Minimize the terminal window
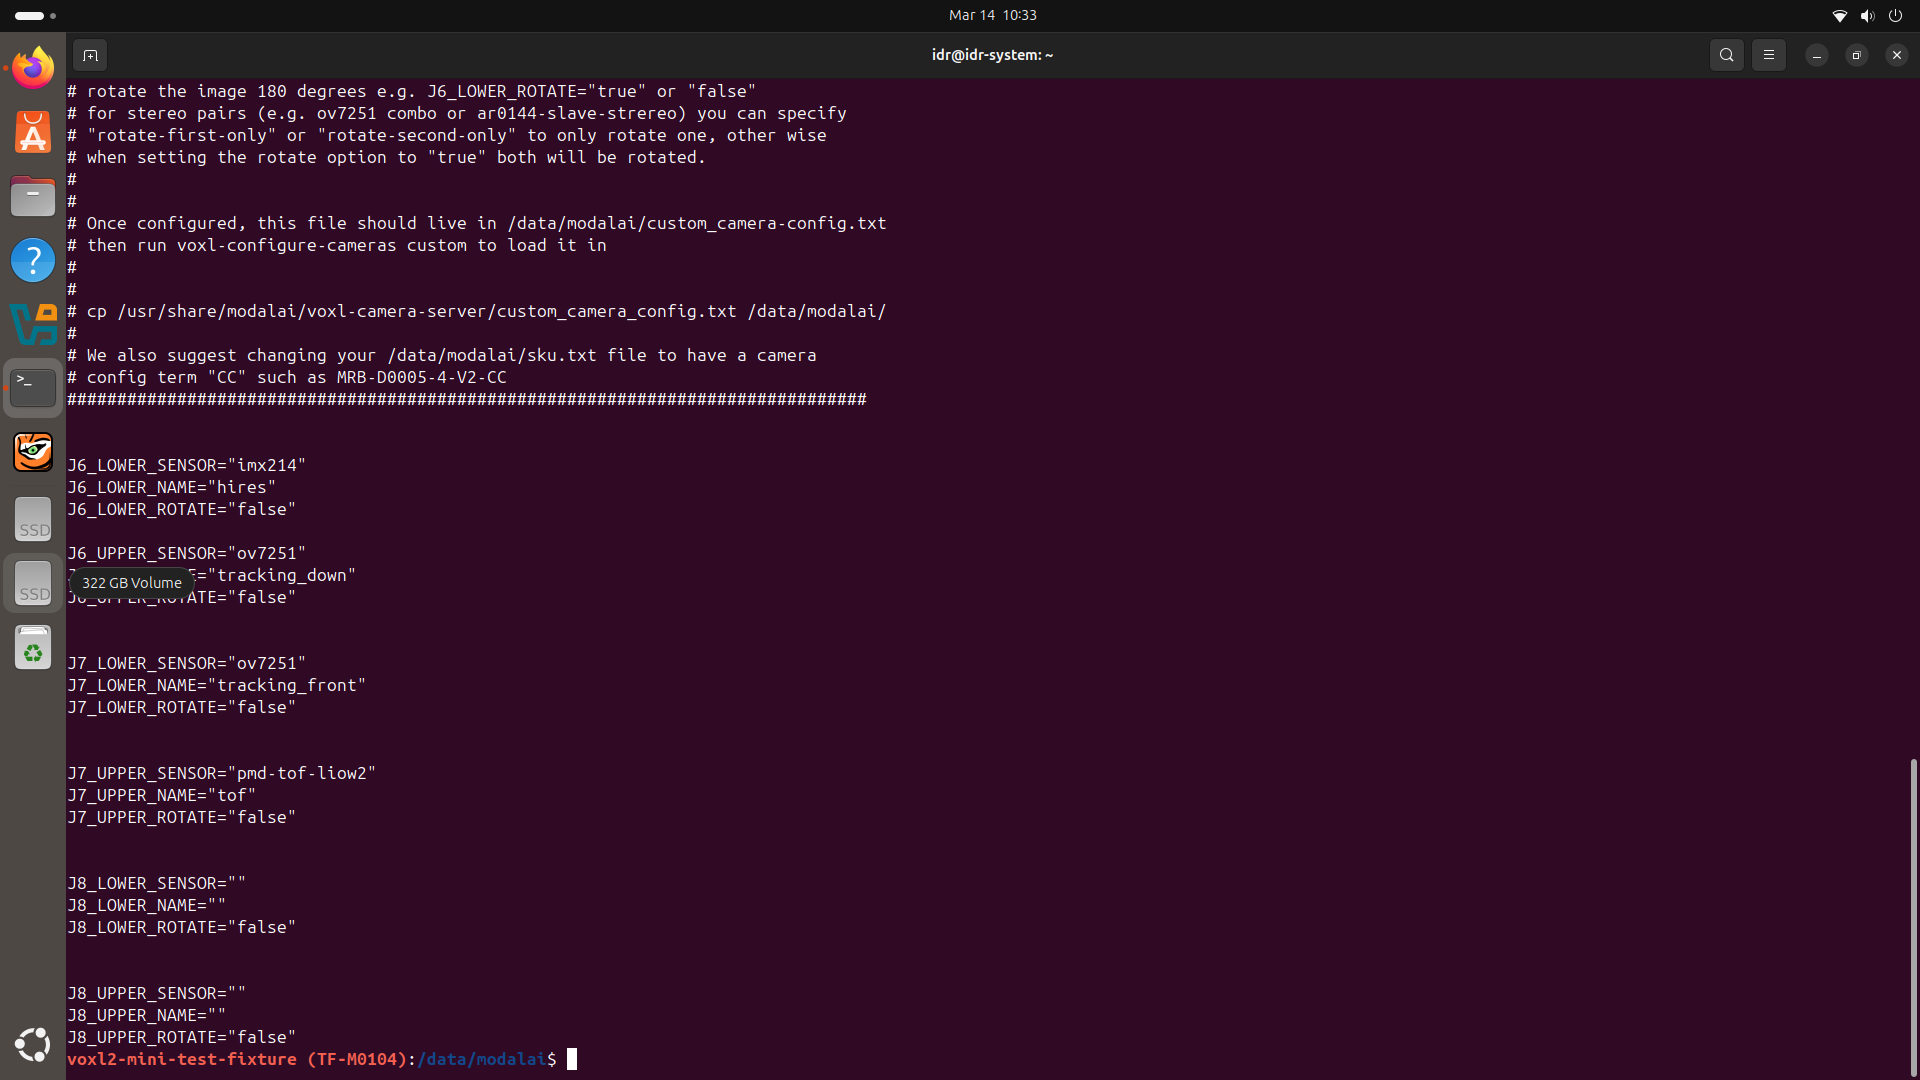 coord(1816,55)
